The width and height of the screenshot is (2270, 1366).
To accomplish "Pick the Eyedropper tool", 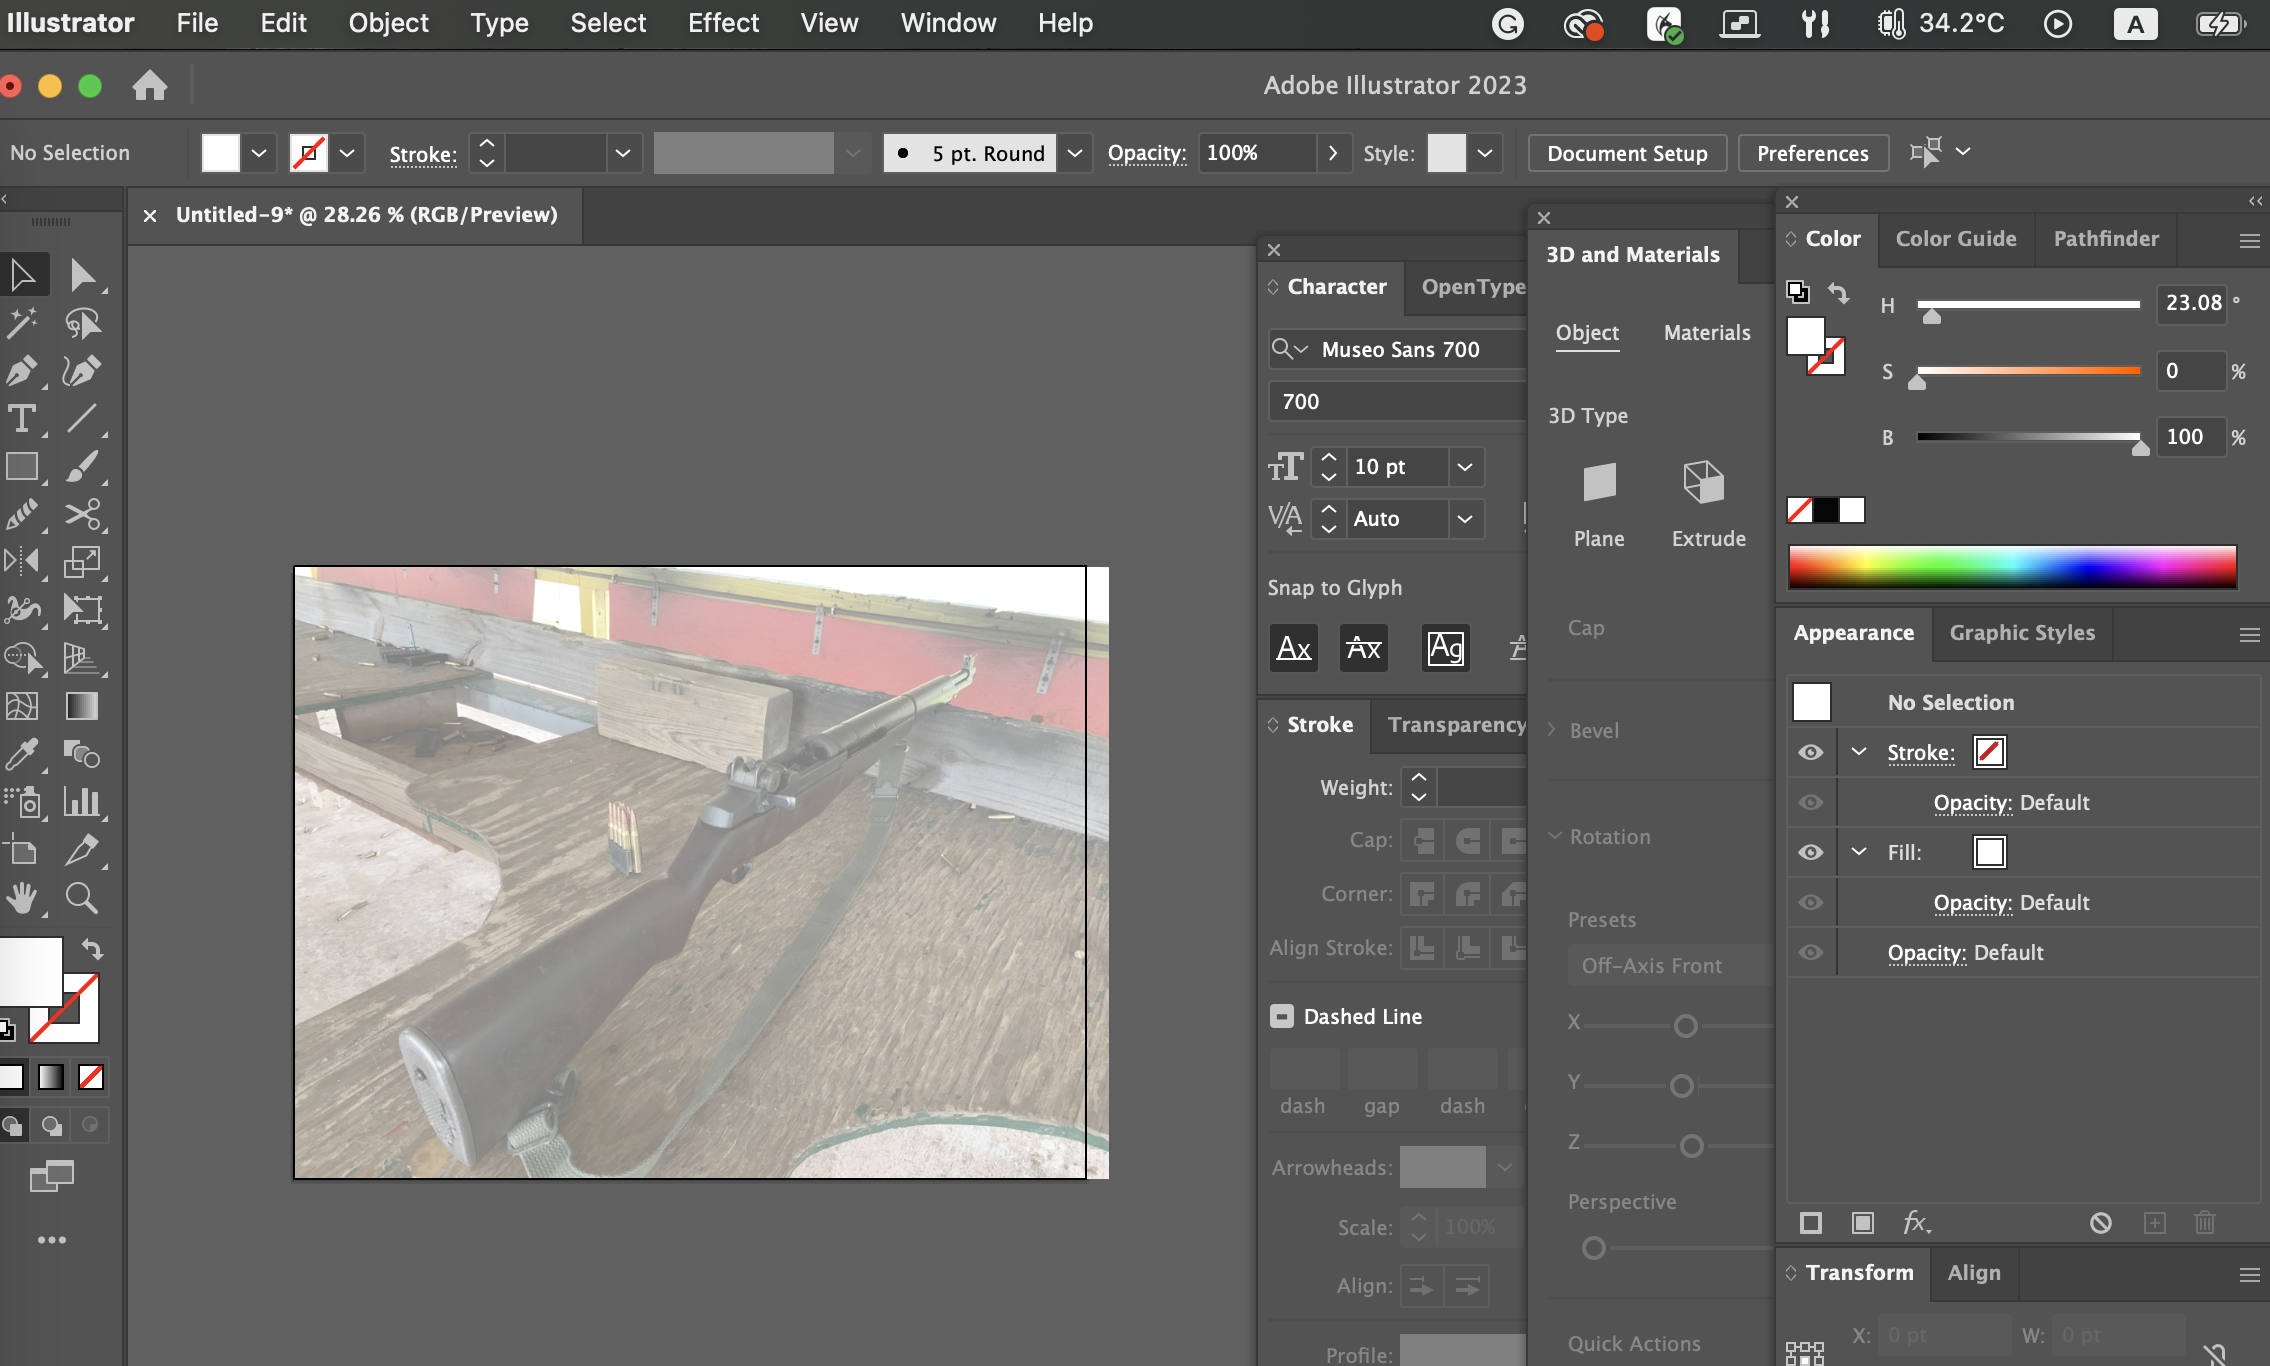I will click(22, 755).
